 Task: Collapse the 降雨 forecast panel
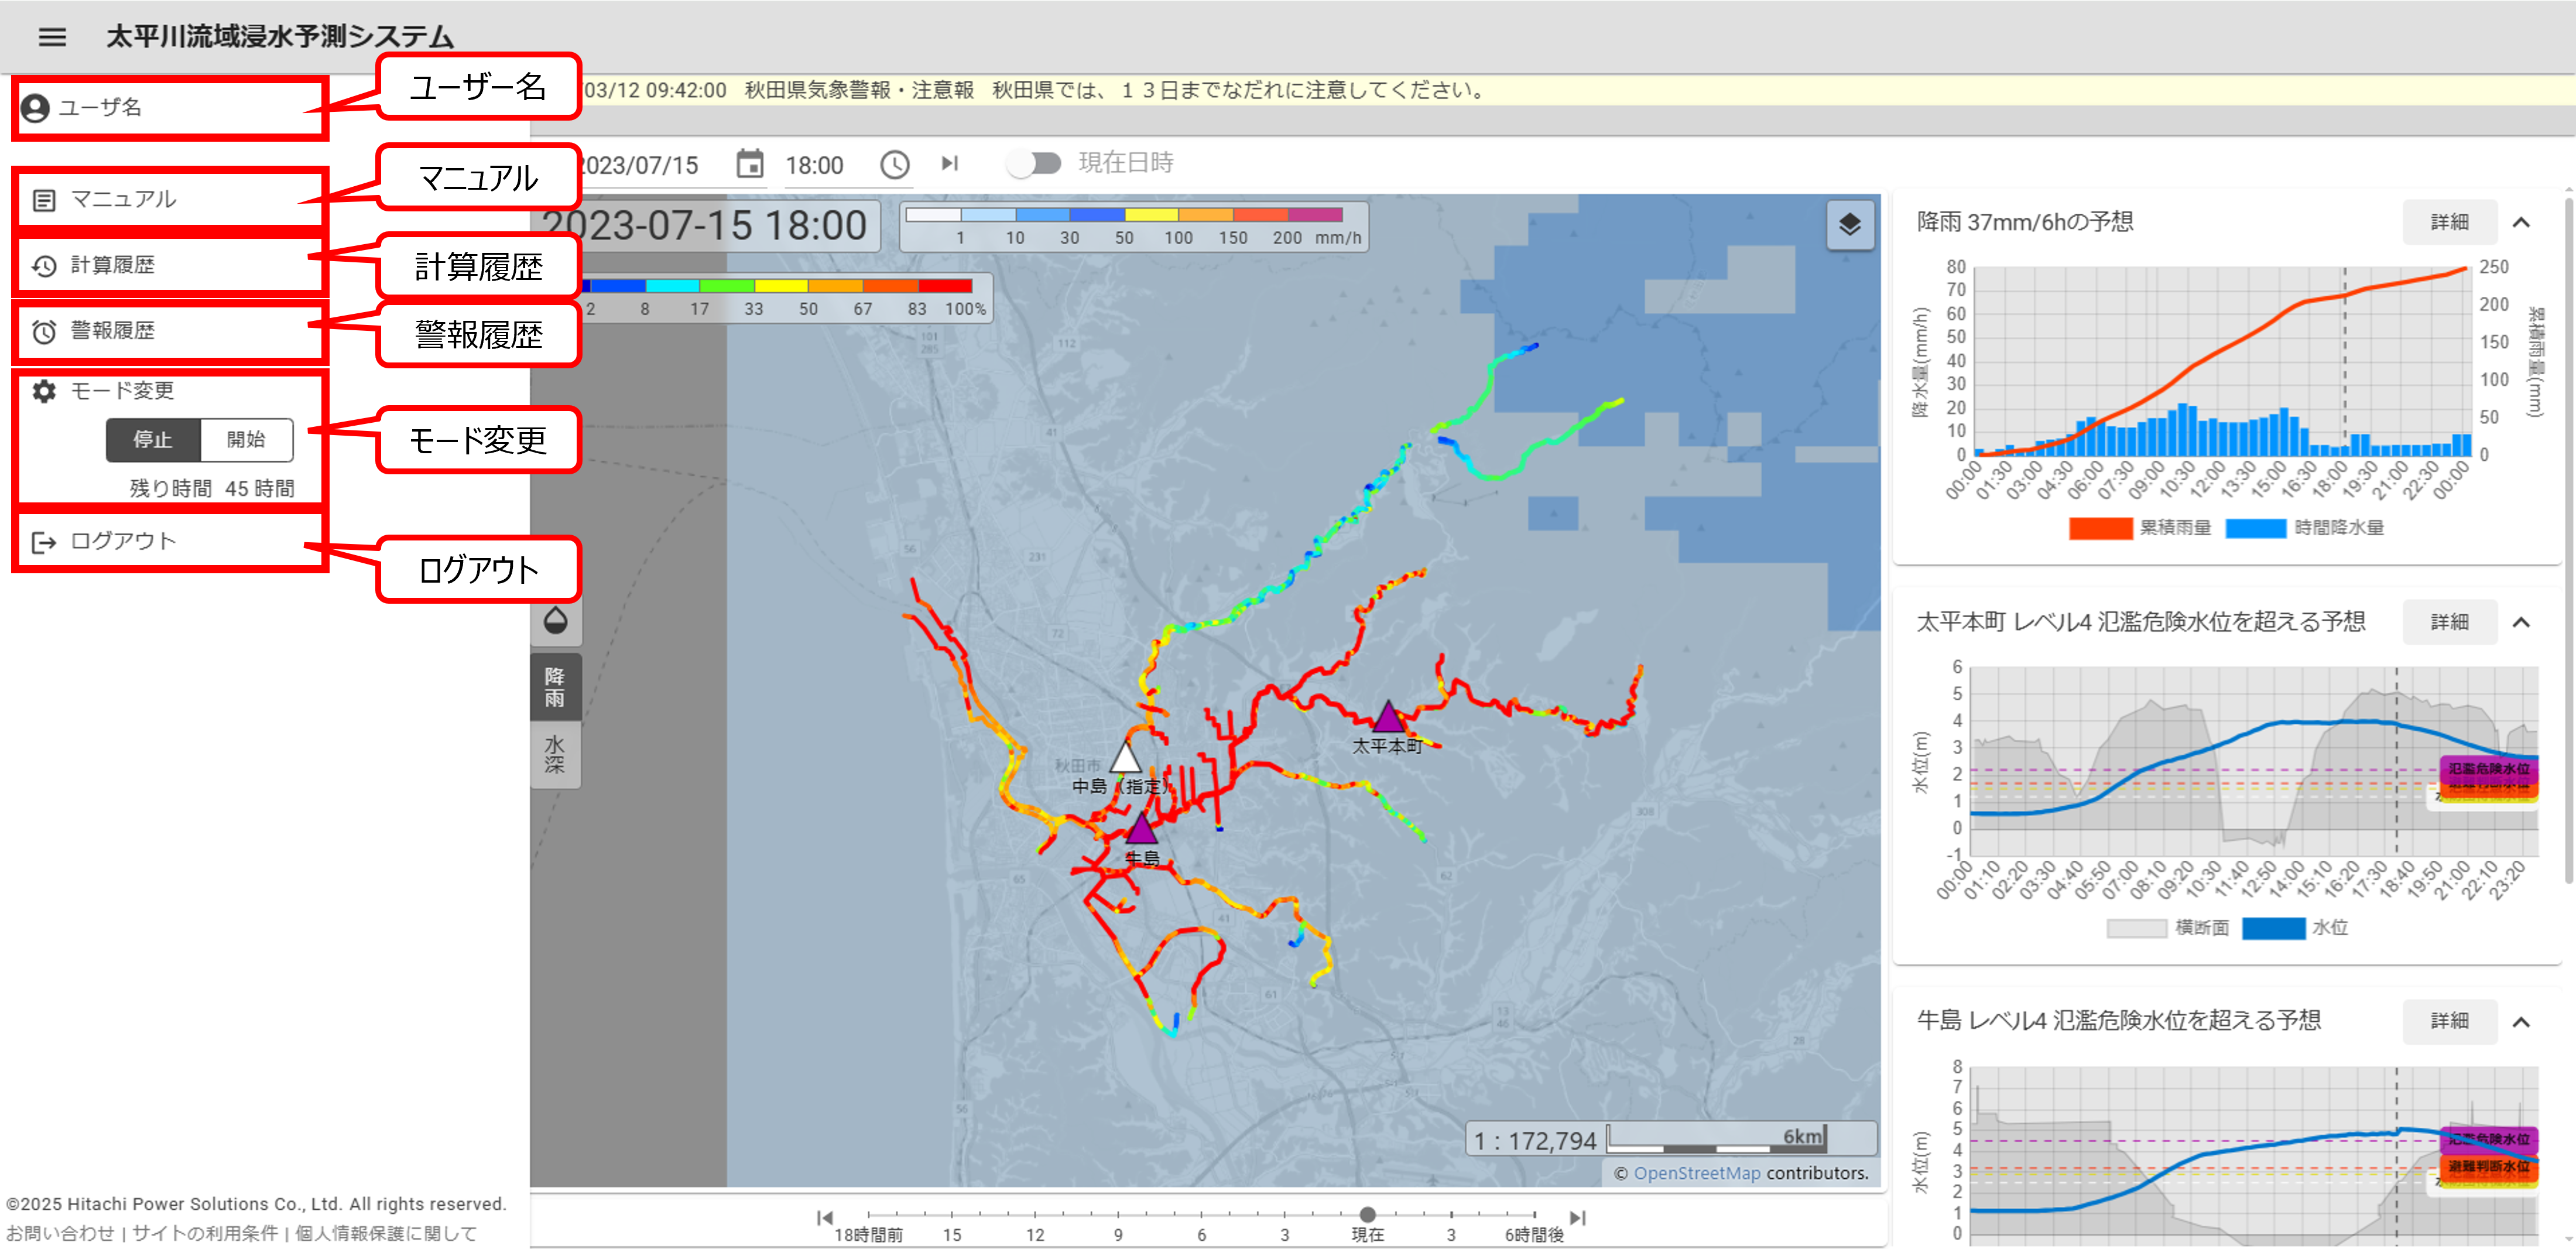[x=2521, y=222]
